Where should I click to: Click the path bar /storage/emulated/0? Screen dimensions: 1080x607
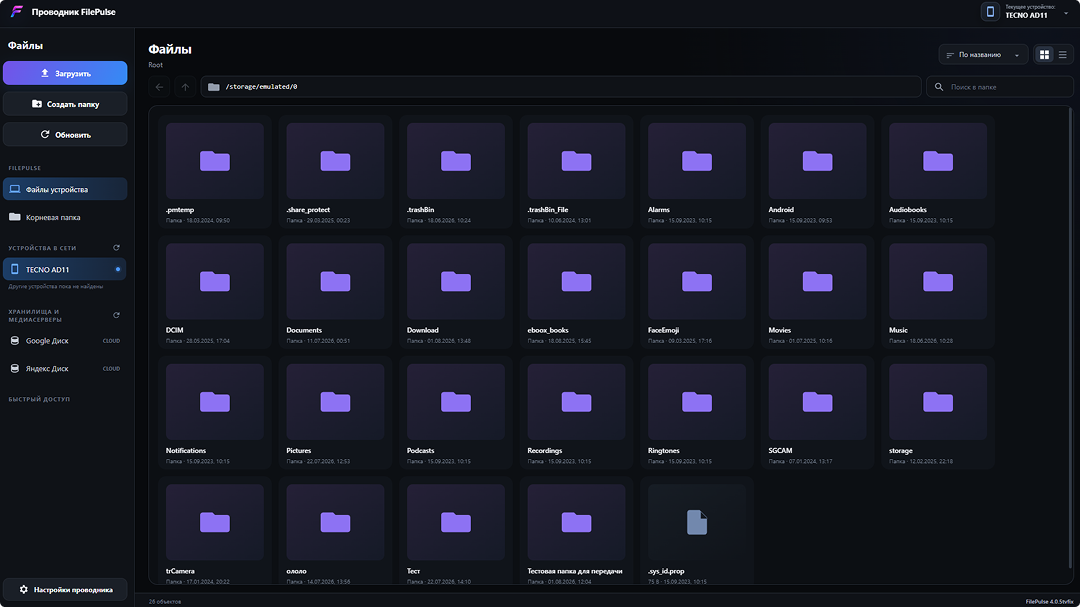561,87
